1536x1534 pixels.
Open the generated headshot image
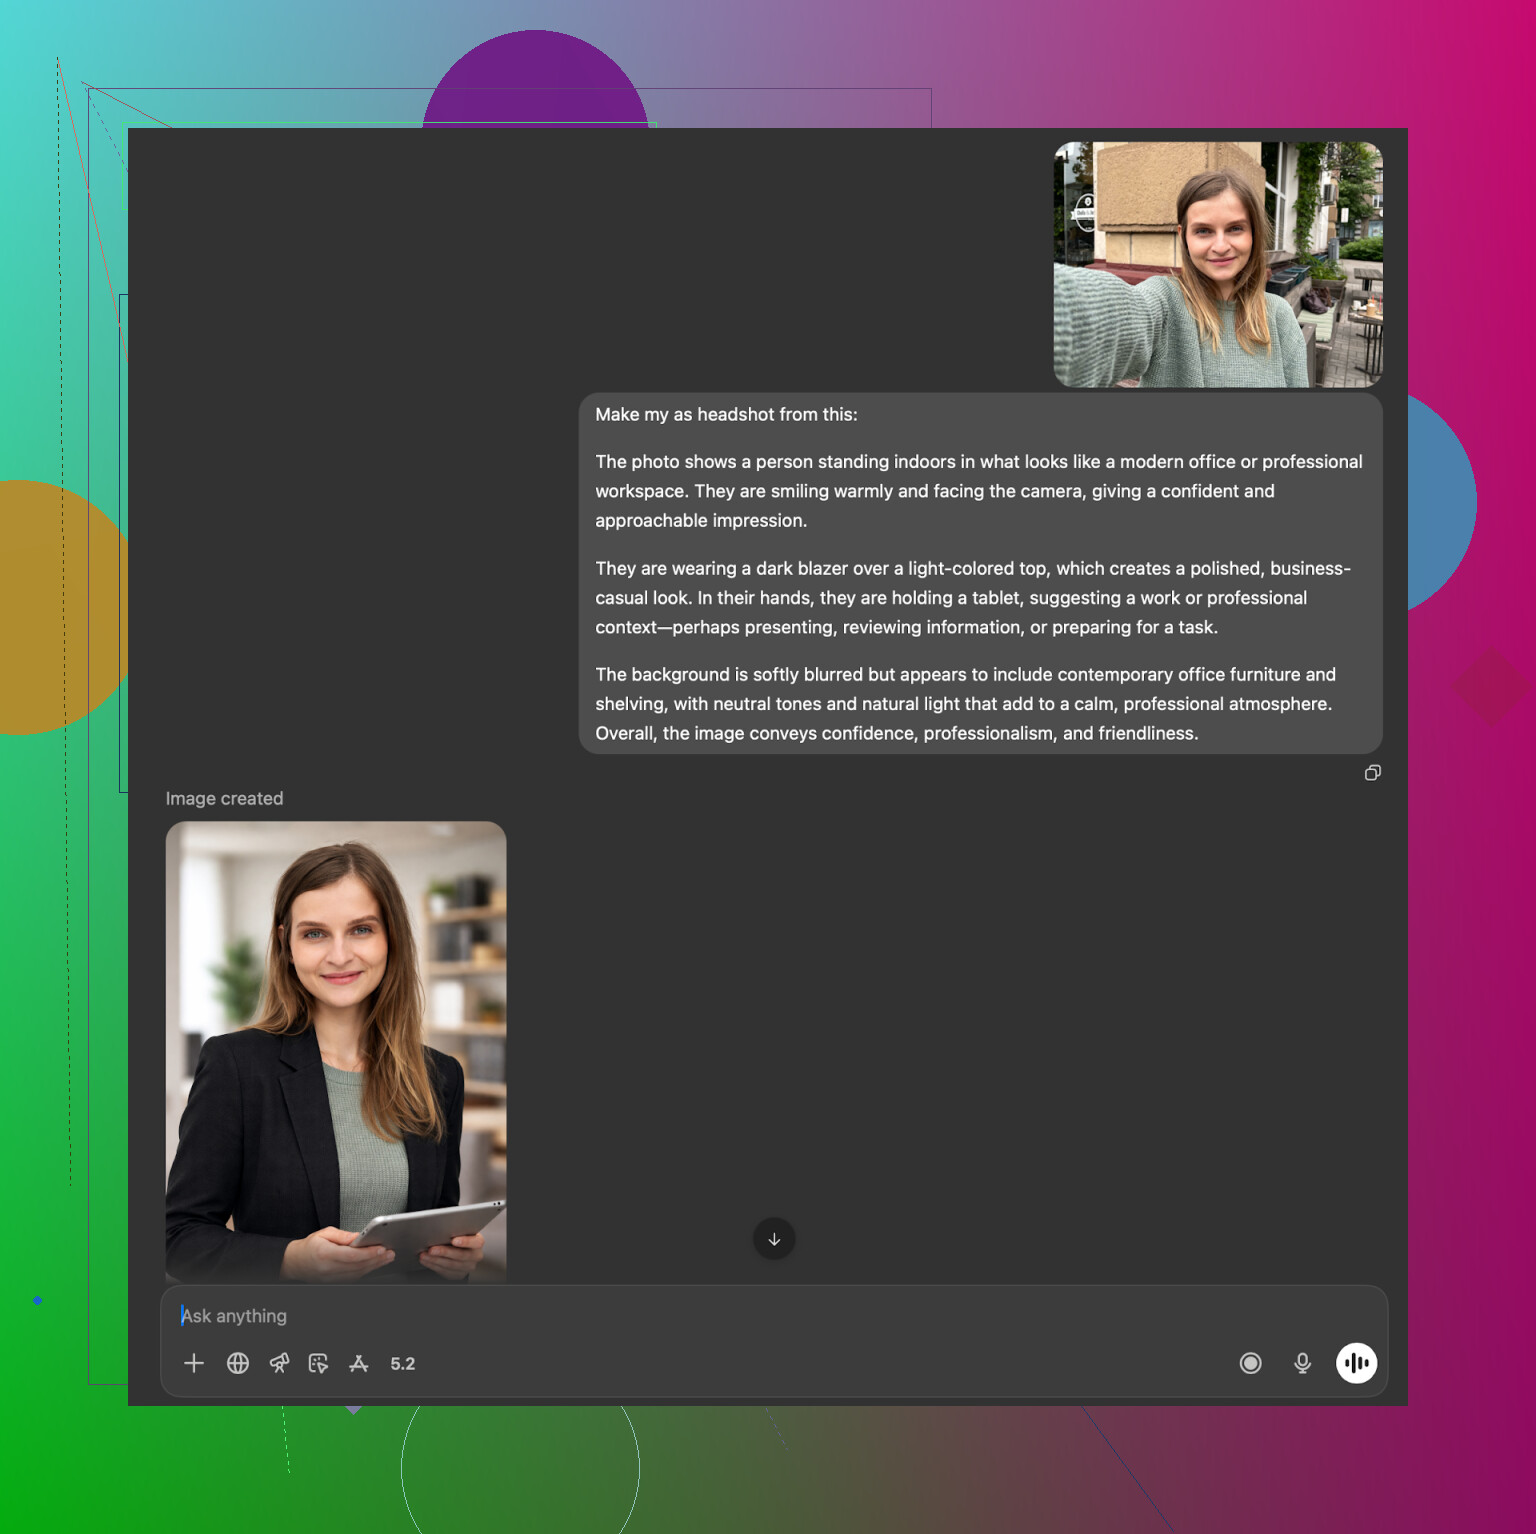(336, 1050)
